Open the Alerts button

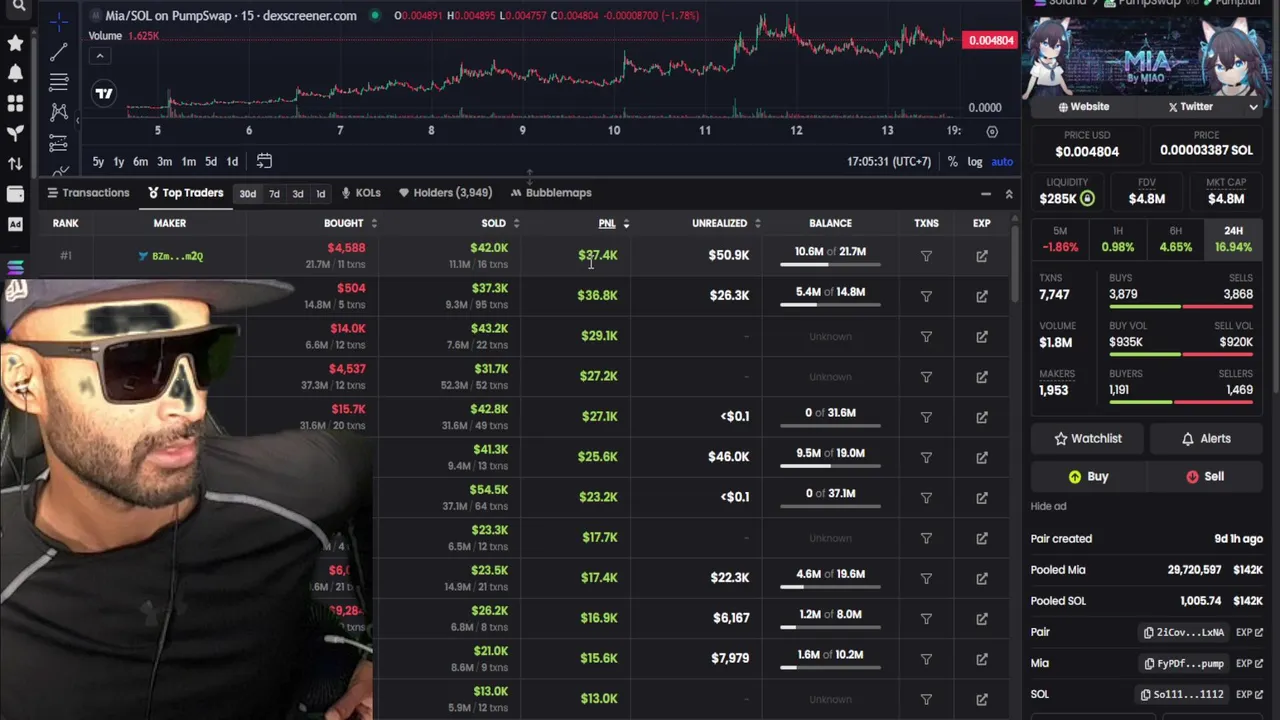point(1206,439)
